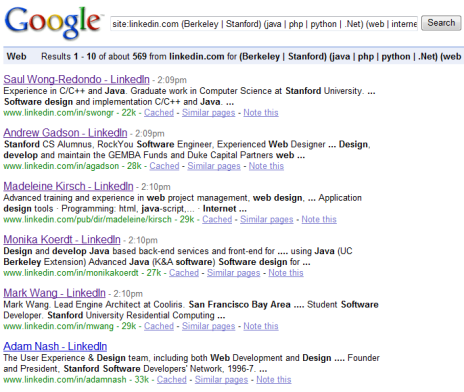
Task: Click Note this for adamnash result
Action: (x=274, y=379)
